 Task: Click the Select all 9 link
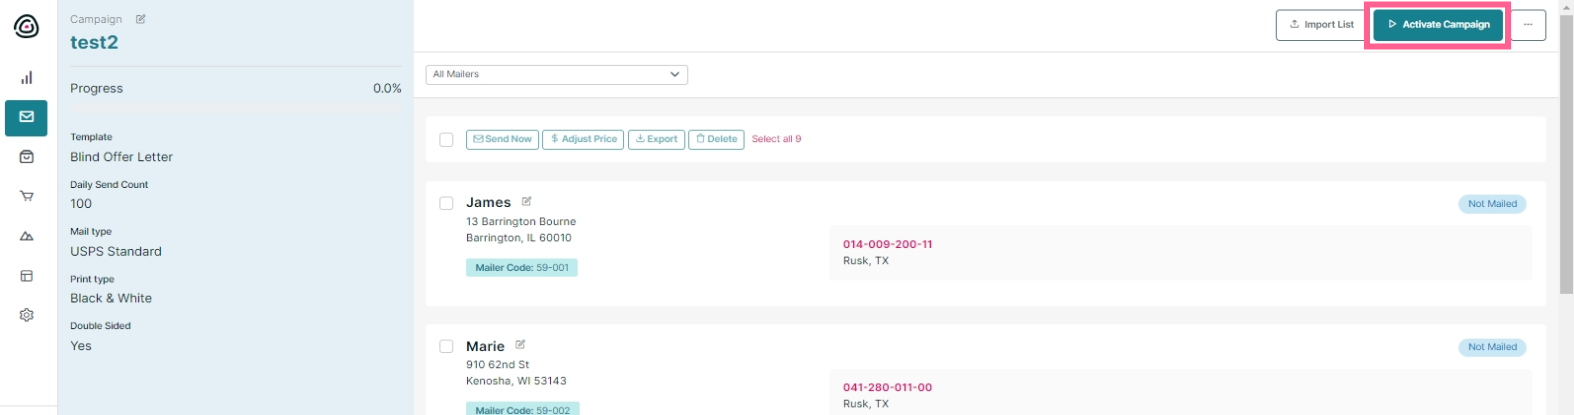coord(776,139)
